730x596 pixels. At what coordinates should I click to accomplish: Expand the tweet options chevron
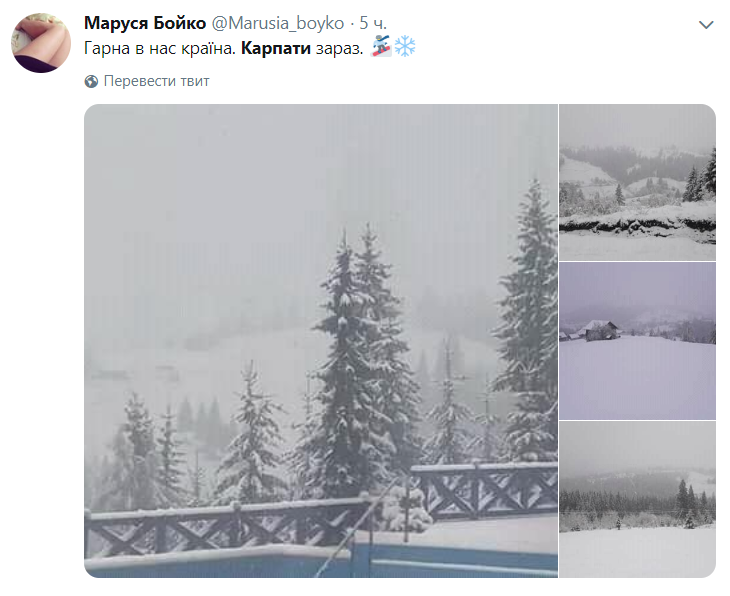pos(706,25)
